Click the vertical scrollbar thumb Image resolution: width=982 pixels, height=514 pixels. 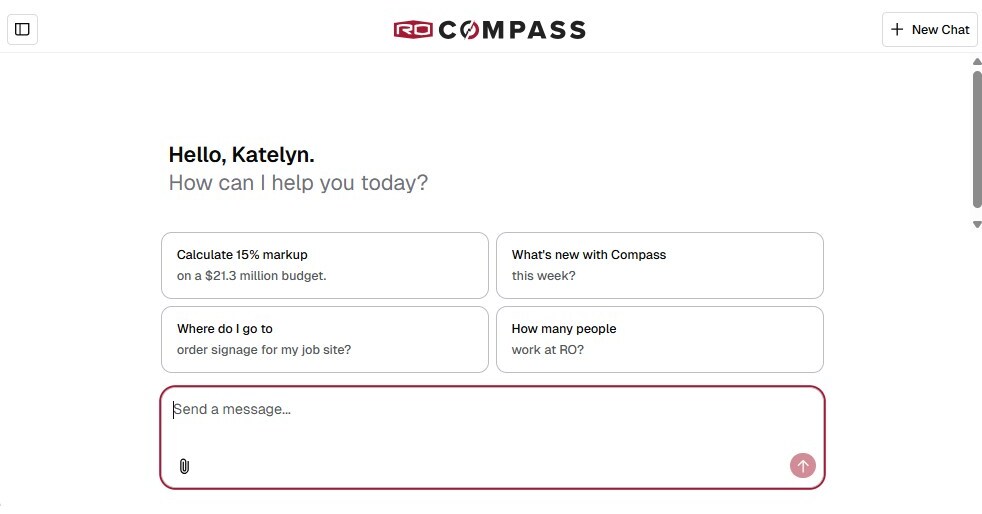pyautogui.click(x=977, y=138)
